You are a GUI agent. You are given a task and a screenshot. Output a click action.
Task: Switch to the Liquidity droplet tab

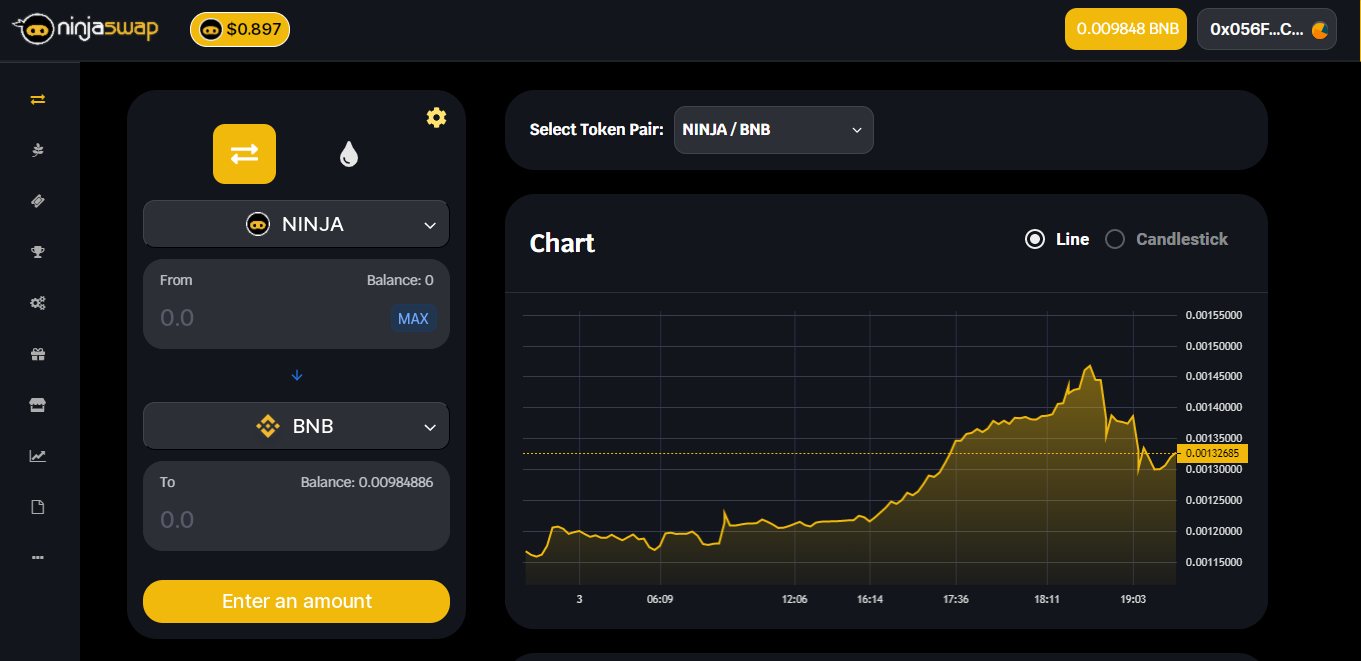tap(348, 154)
